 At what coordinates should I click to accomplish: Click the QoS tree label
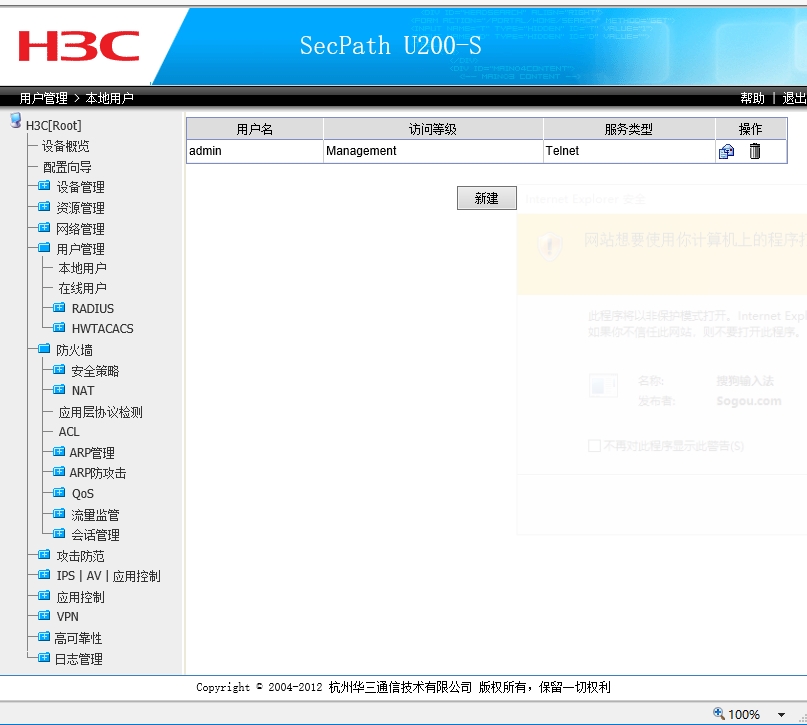83,494
